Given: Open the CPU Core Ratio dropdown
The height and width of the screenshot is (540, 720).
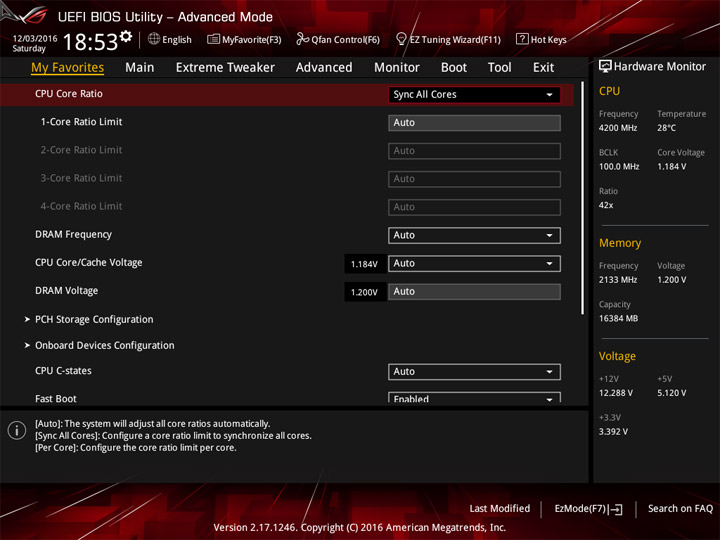Looking at the screenshot, I should [x=474, y=95].
